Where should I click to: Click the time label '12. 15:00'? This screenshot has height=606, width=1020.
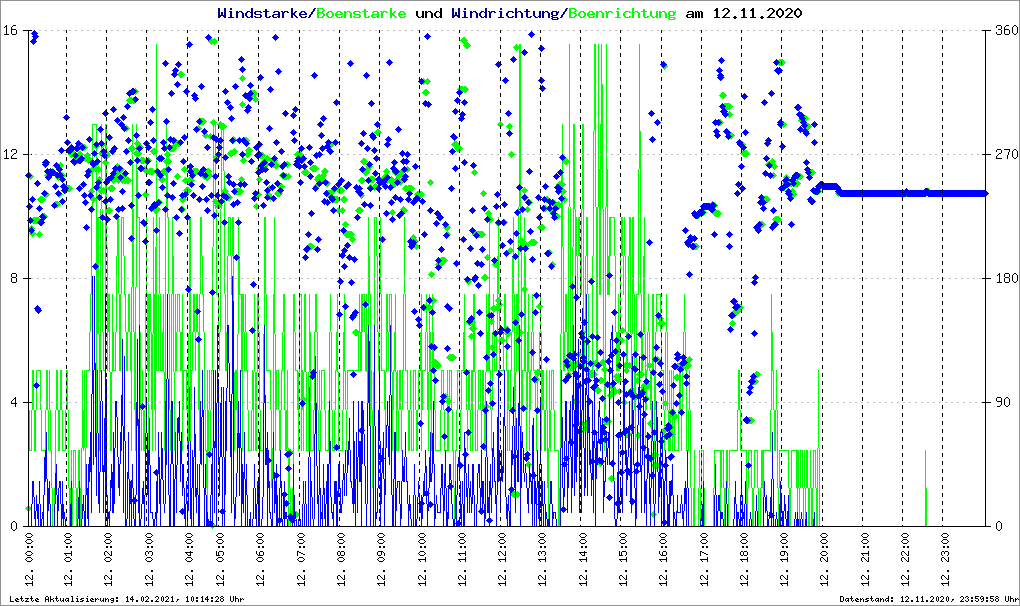point(623,559)
